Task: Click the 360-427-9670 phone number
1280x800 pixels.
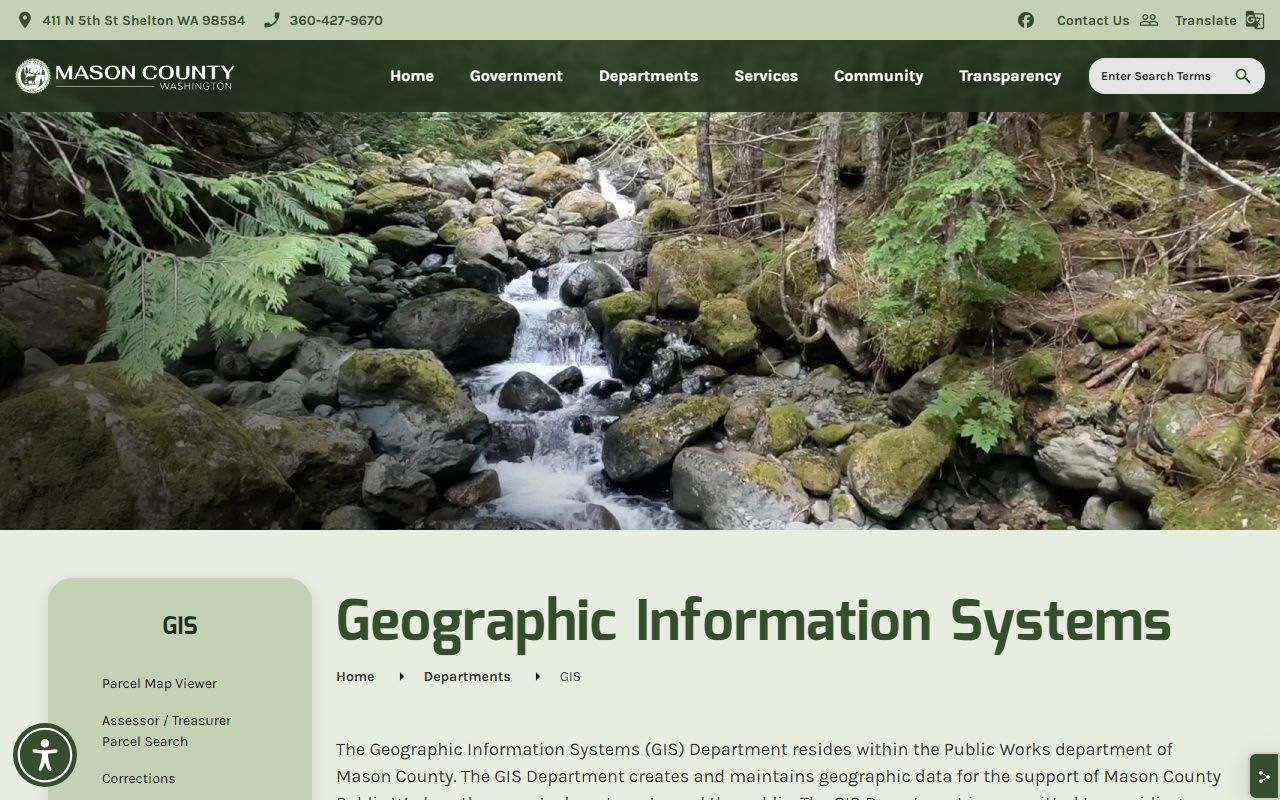Action: pyautogui.click(x=336, y=20)
